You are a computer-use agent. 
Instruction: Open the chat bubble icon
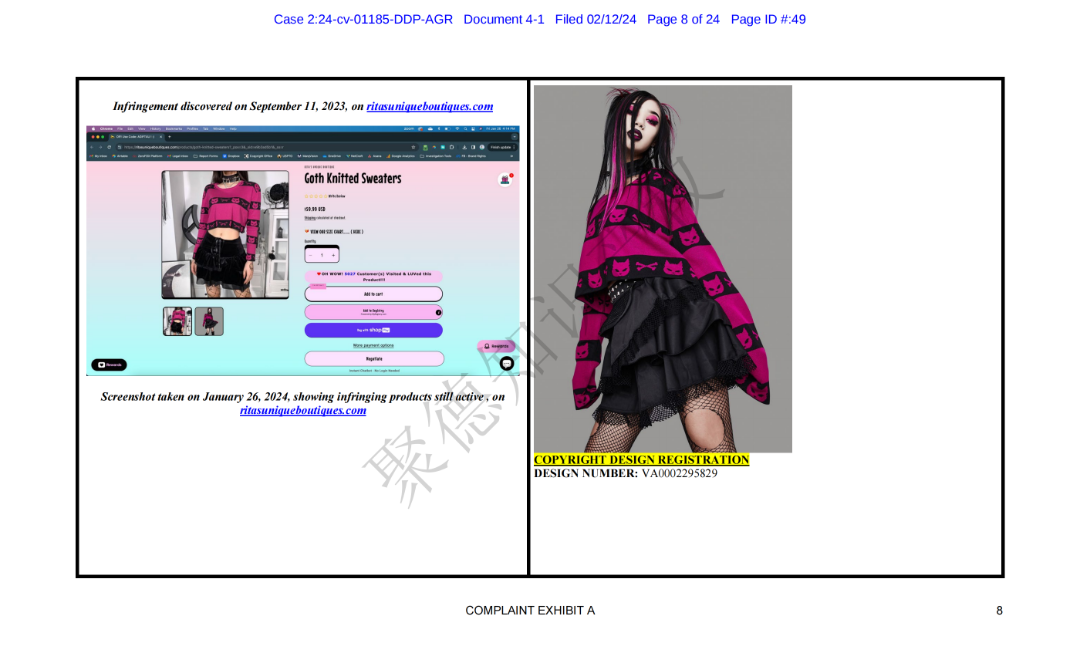507,363
